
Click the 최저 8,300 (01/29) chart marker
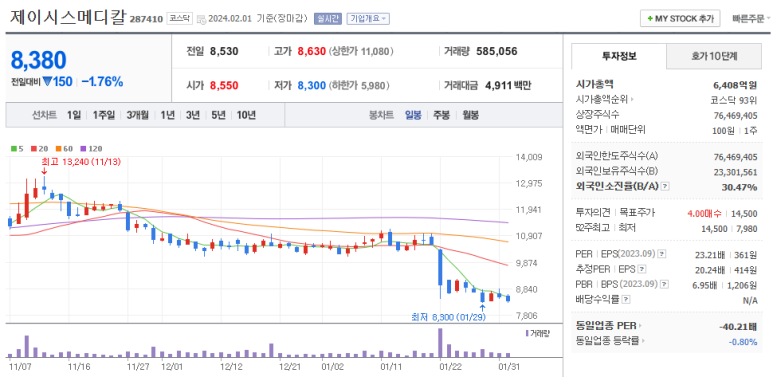[449, 318]
